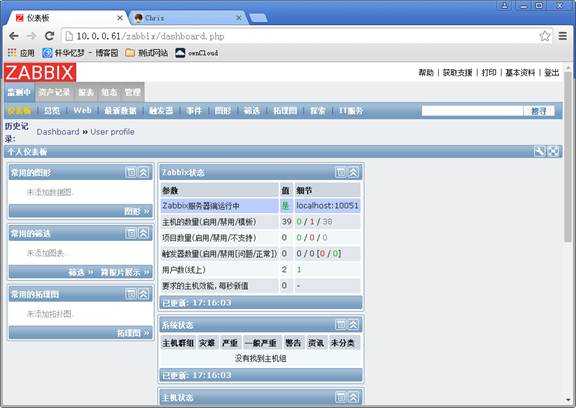Open a new browser tab

tap(258, 18)
